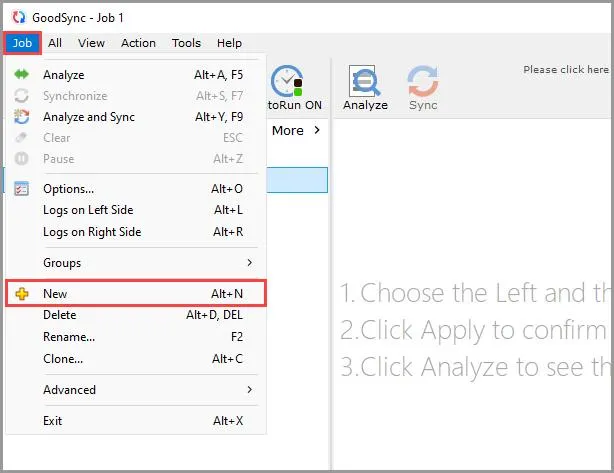Click the Options checklist icon
The image size is (614, 473).
21,189
